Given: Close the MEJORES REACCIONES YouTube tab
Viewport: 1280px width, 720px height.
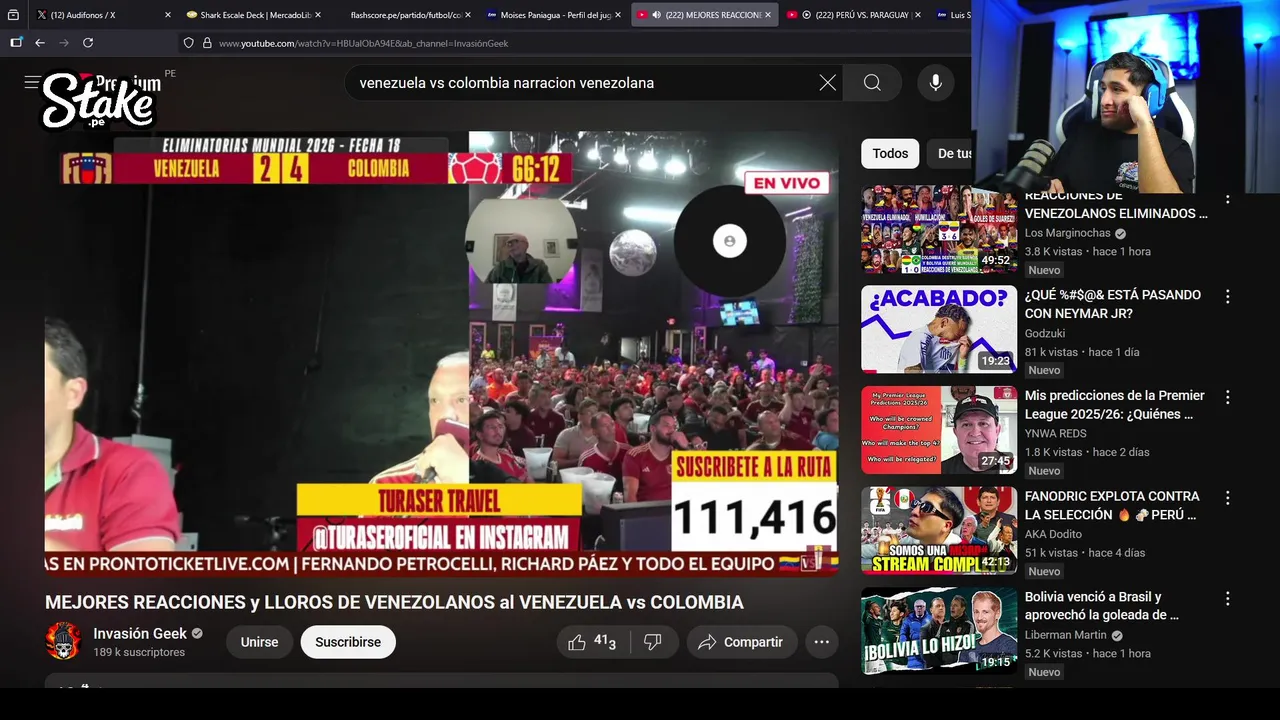Looking at the screenshot, I should (x=768, y=15).
